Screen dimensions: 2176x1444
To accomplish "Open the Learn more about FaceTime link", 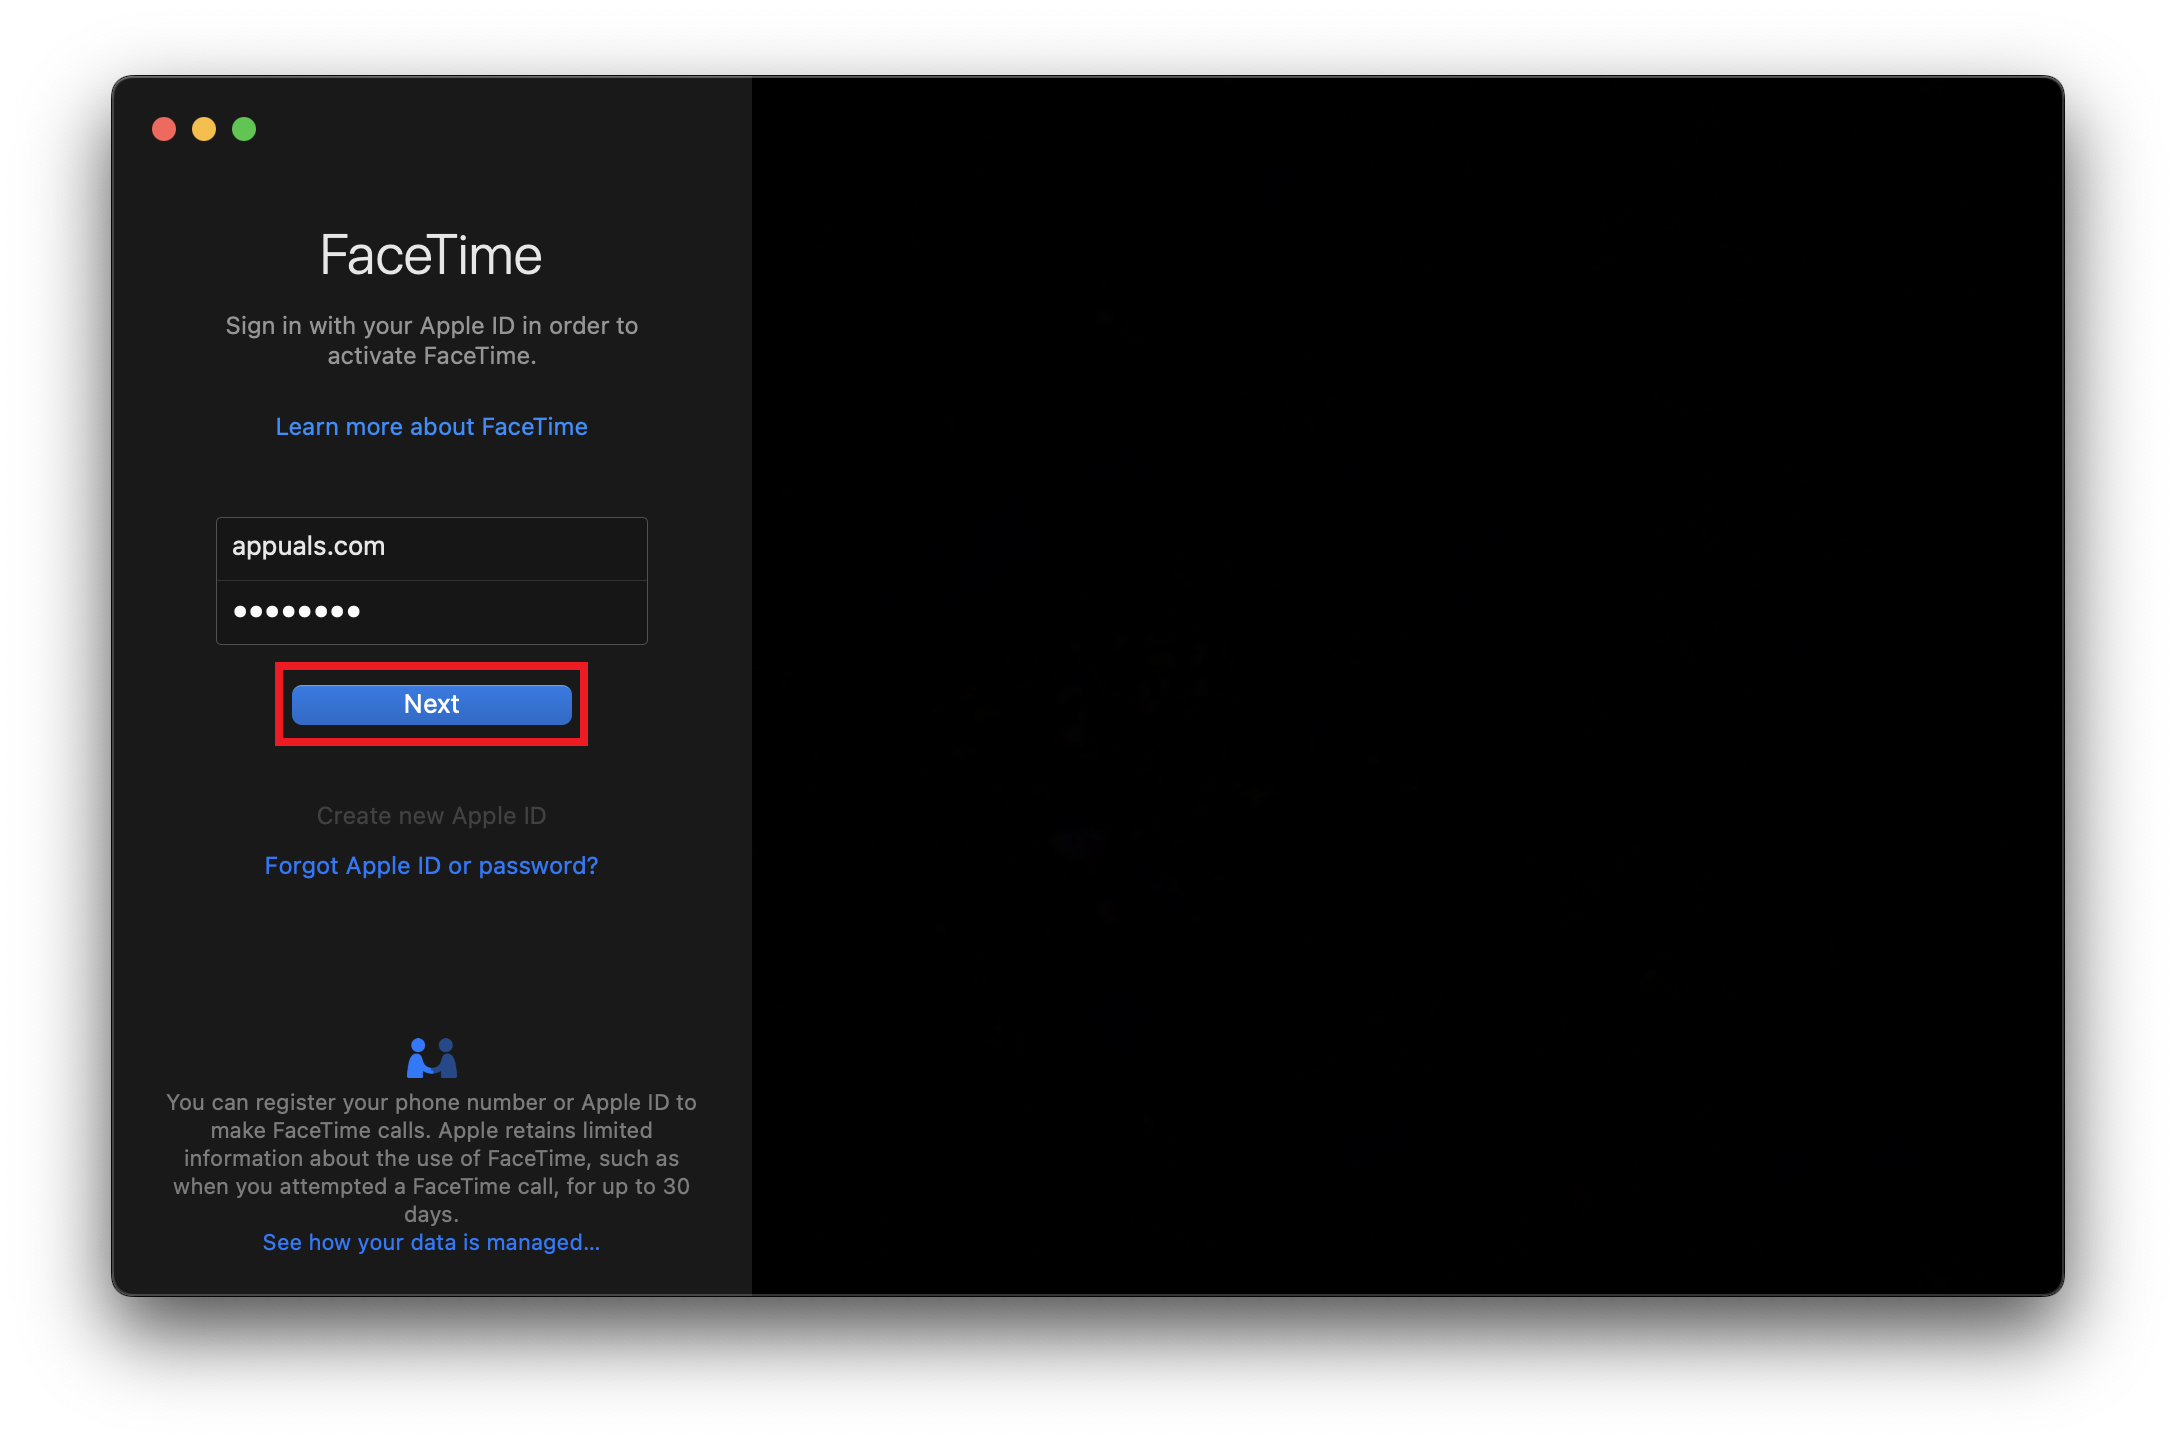I will click(x=431, y=427).
